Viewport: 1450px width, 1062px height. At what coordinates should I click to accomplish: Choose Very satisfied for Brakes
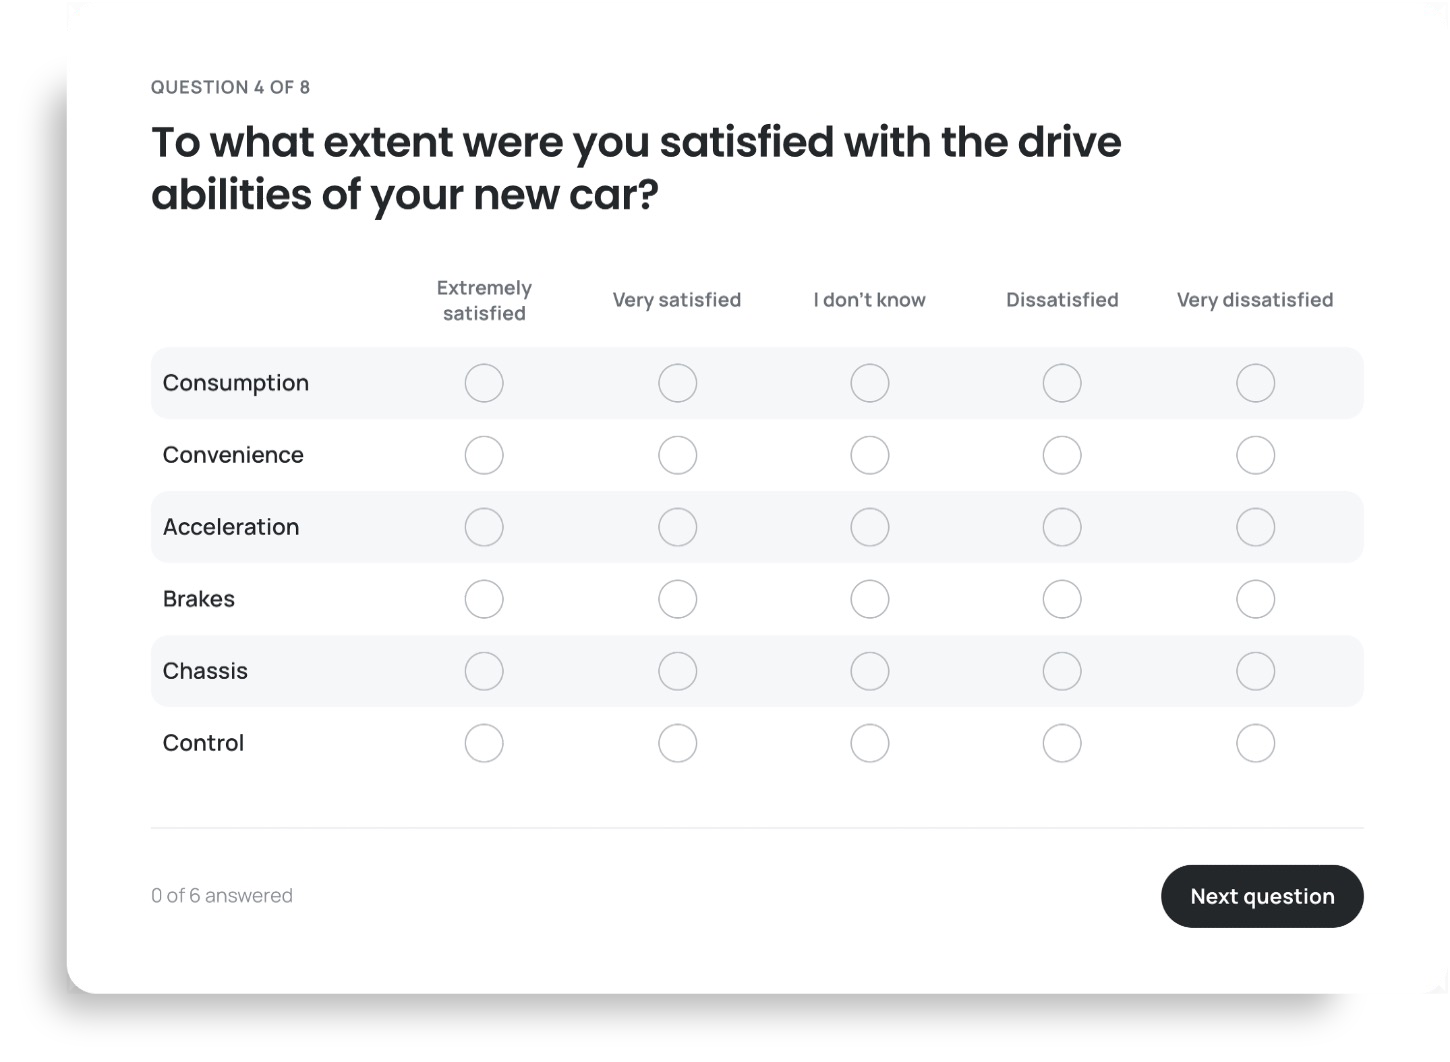pyautogui.click(x=677, y=599)
